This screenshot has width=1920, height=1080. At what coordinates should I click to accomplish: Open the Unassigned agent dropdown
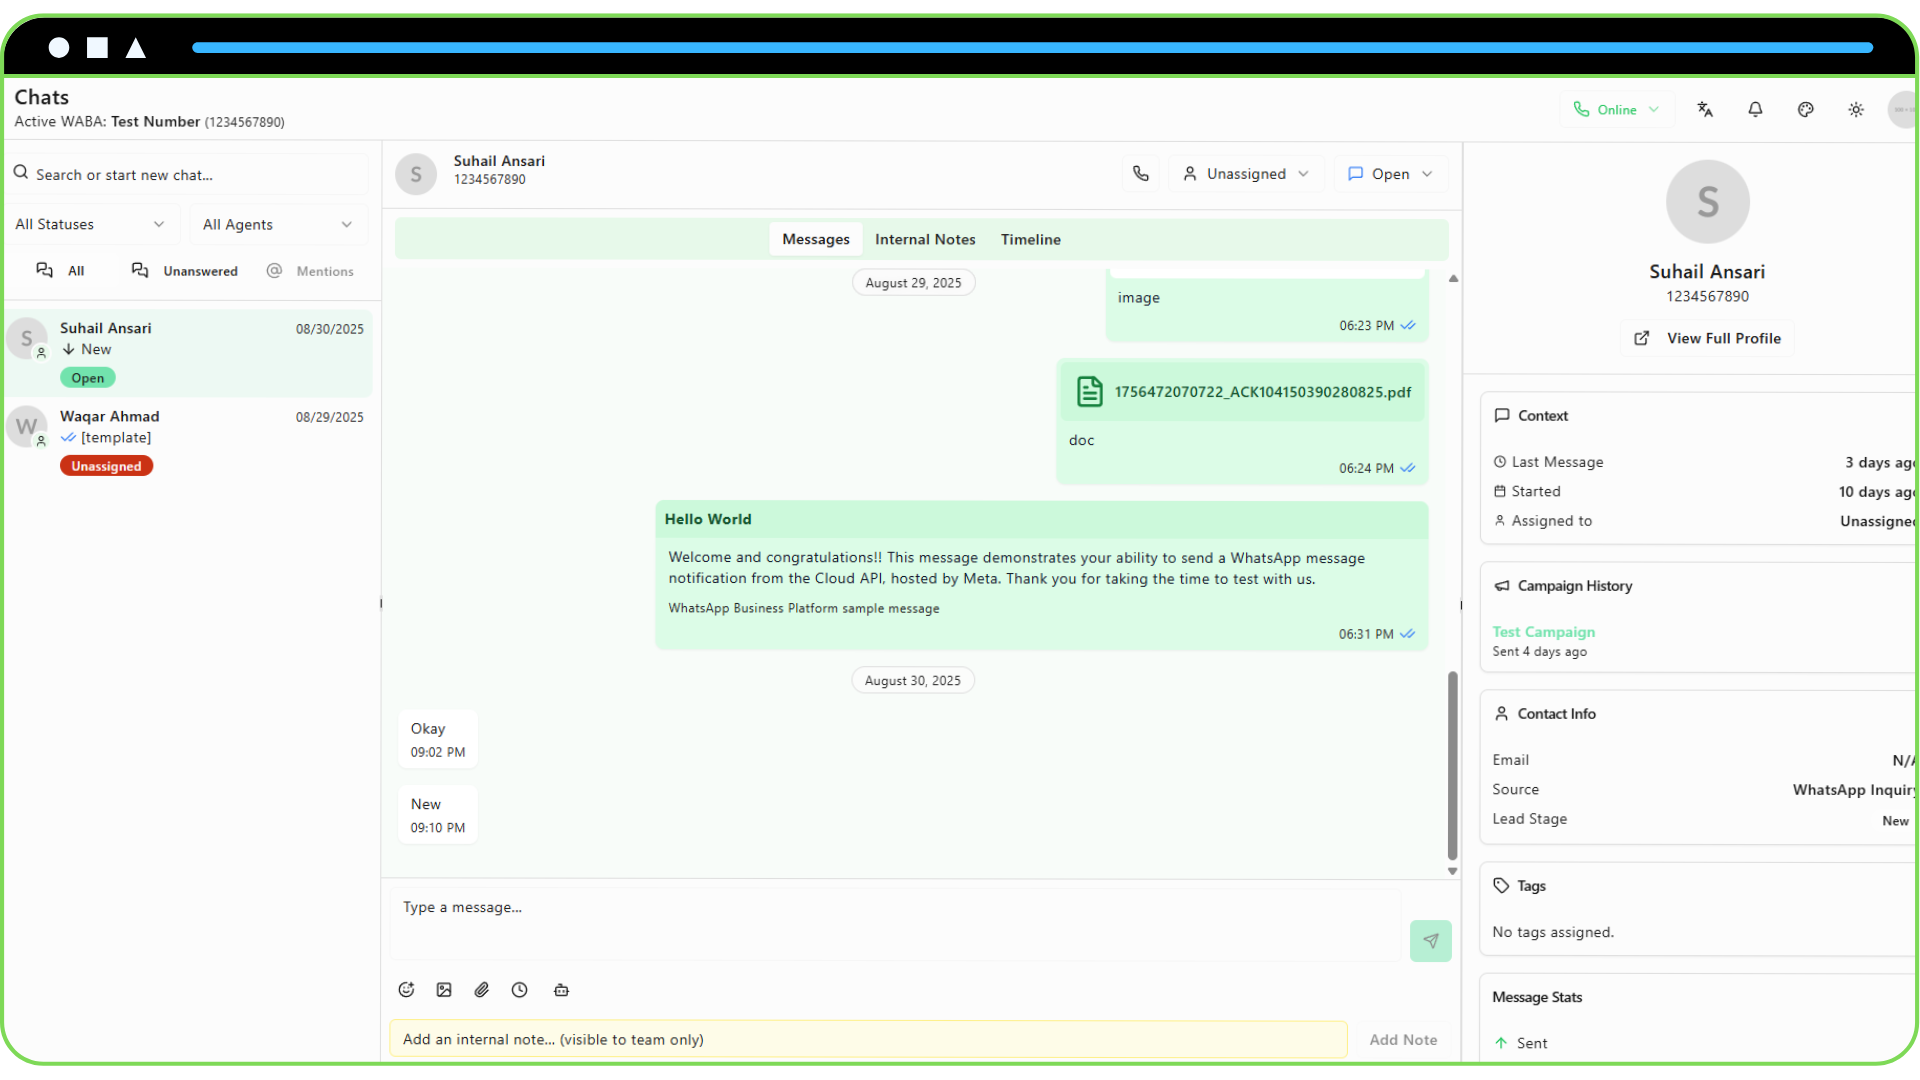1246,174
